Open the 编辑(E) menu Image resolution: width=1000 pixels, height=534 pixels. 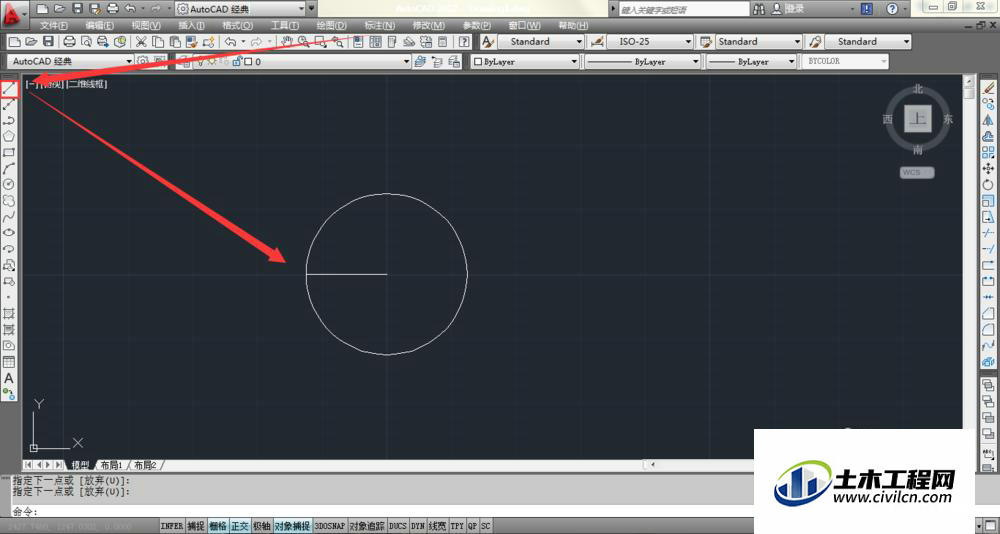(99, 26)
